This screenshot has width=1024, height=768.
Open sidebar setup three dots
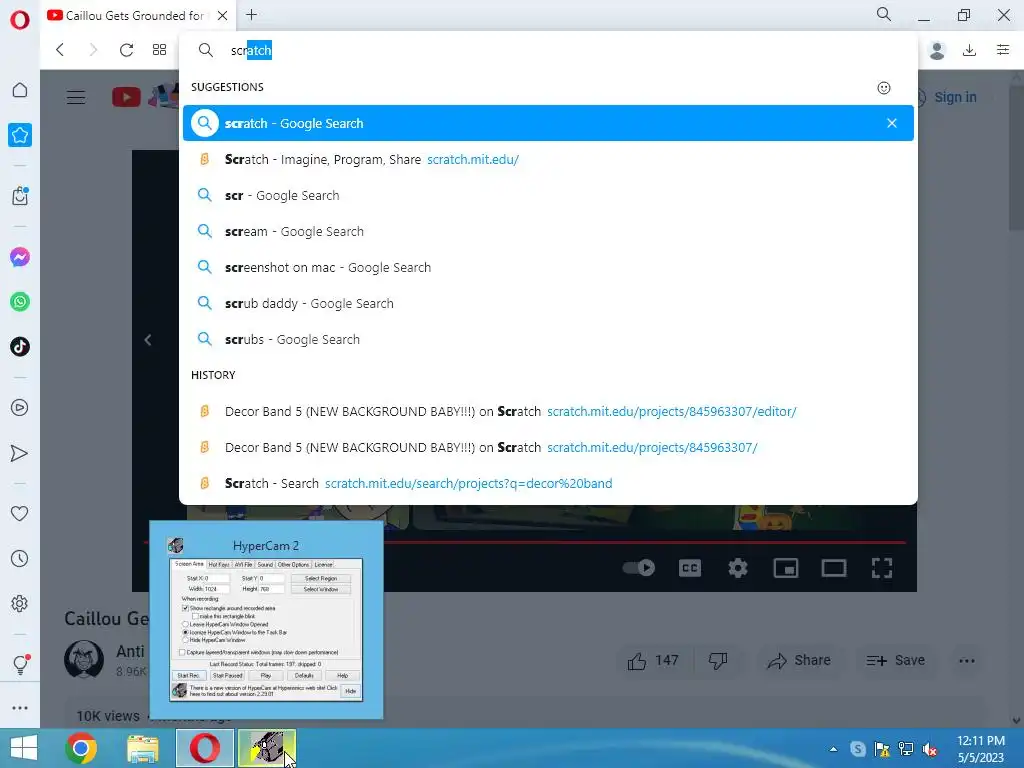[x=20, y=708]
